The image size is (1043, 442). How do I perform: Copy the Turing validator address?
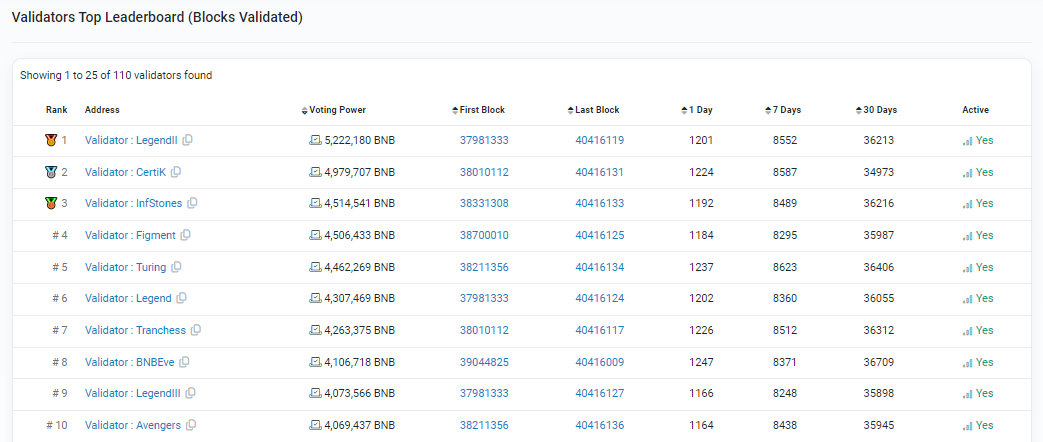coord(176,267)
